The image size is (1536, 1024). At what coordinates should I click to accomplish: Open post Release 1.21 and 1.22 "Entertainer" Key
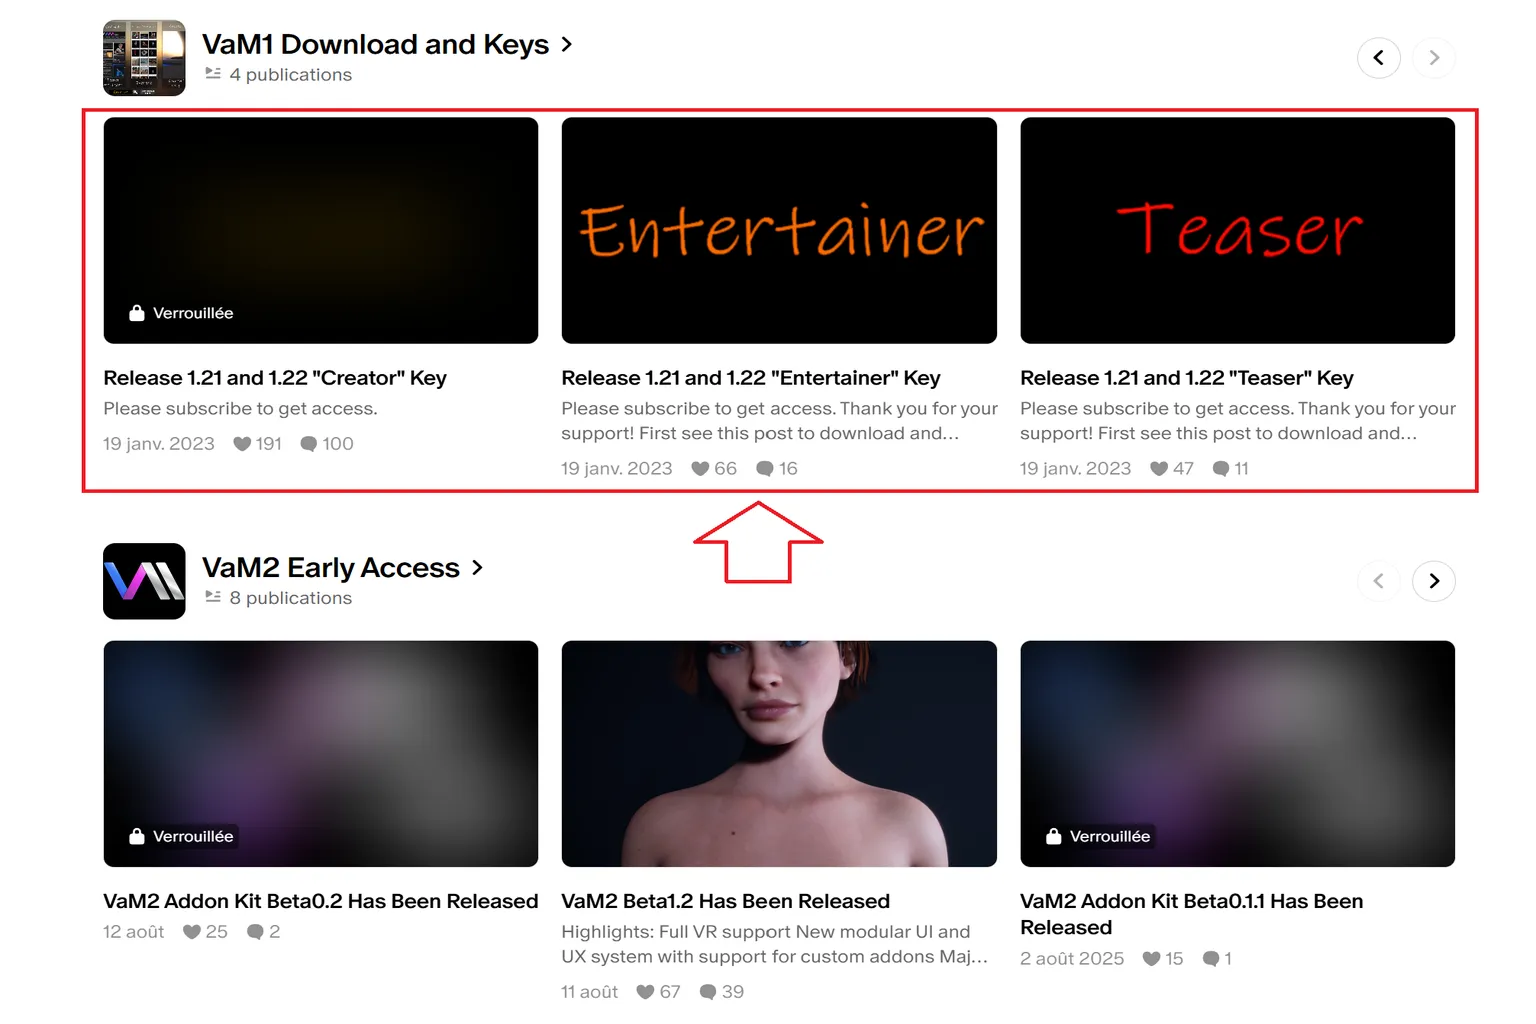[x=751, y=378]
